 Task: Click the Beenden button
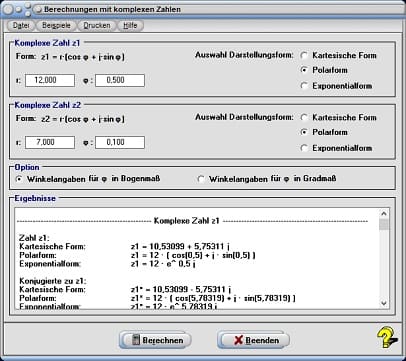pos(254,340)
